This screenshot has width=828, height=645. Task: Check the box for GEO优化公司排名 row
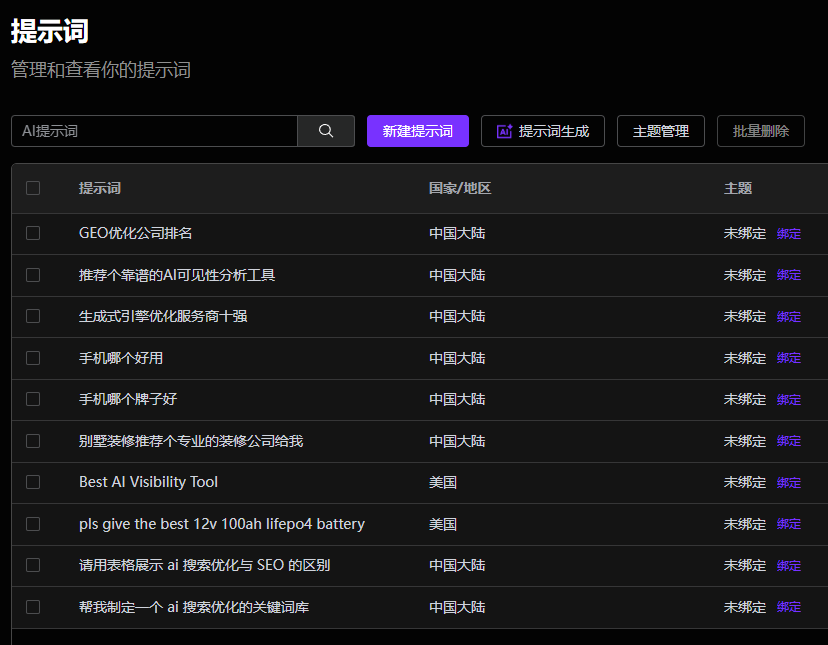pos(33,233)
